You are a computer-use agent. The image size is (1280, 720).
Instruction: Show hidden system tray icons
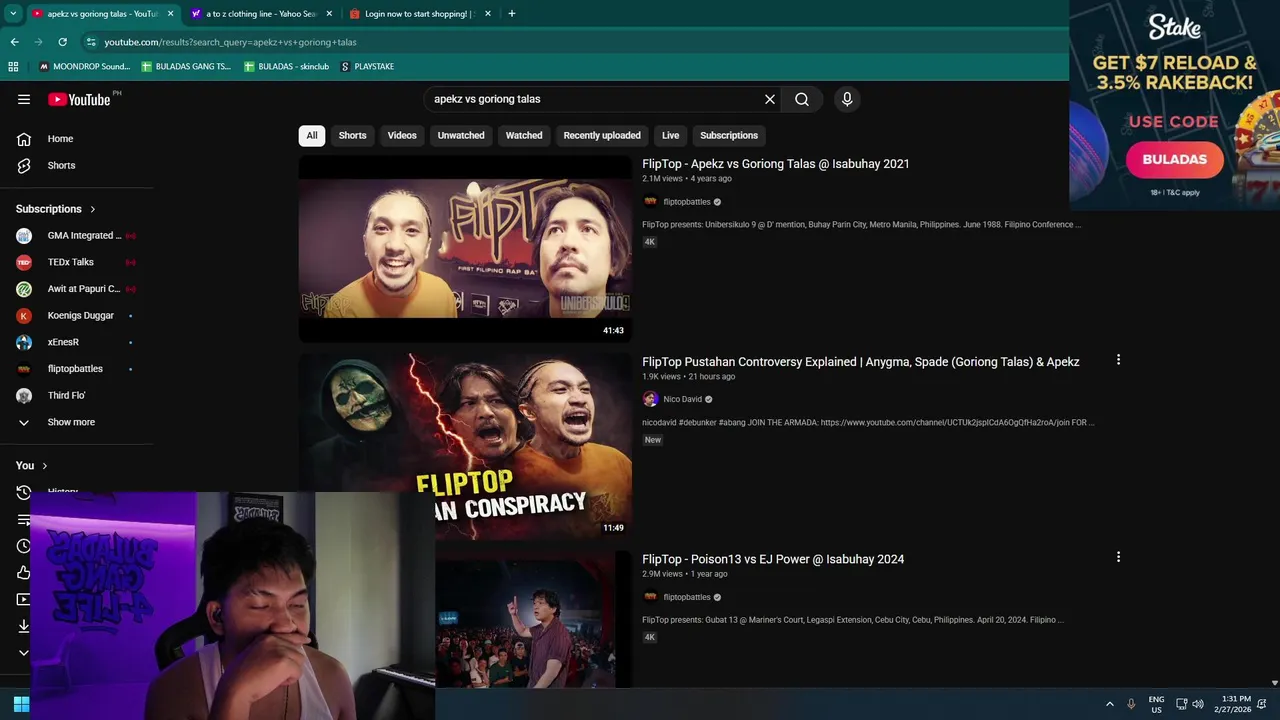coord(1109,704)
